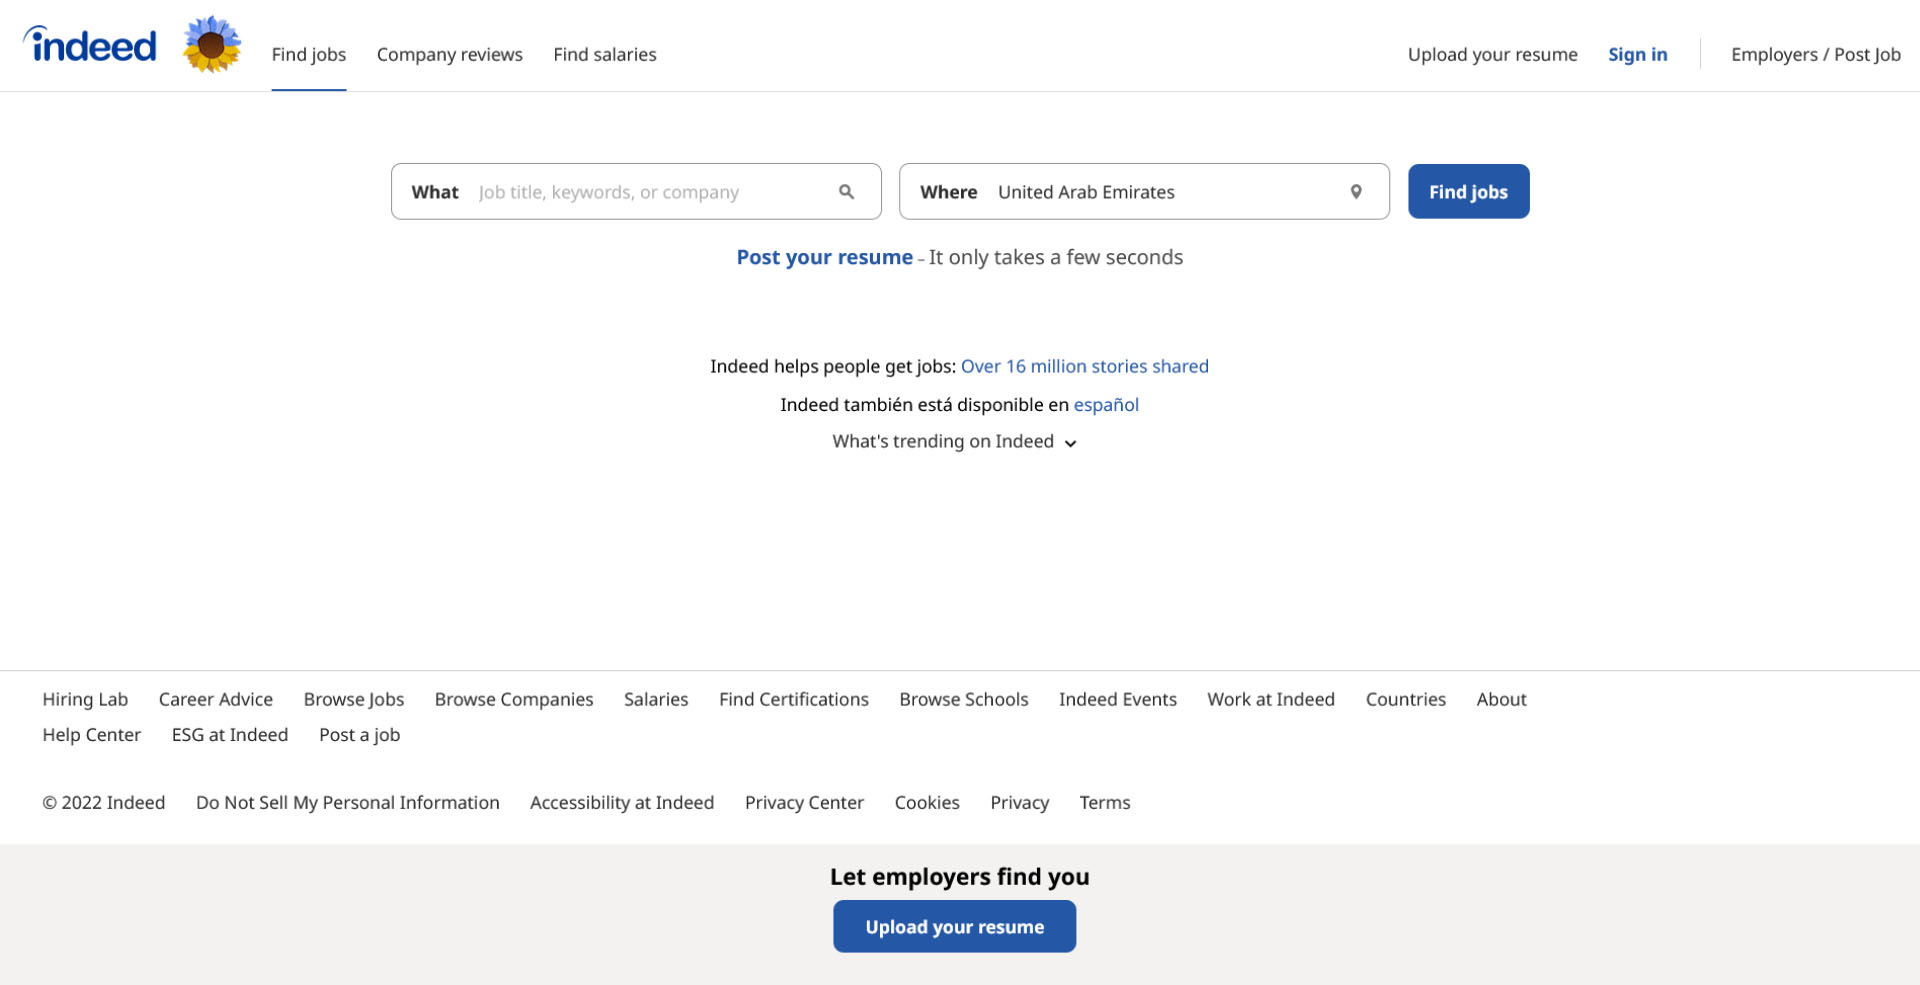
Task: Click the blue Find jobs button
Action: (1469, 191)
